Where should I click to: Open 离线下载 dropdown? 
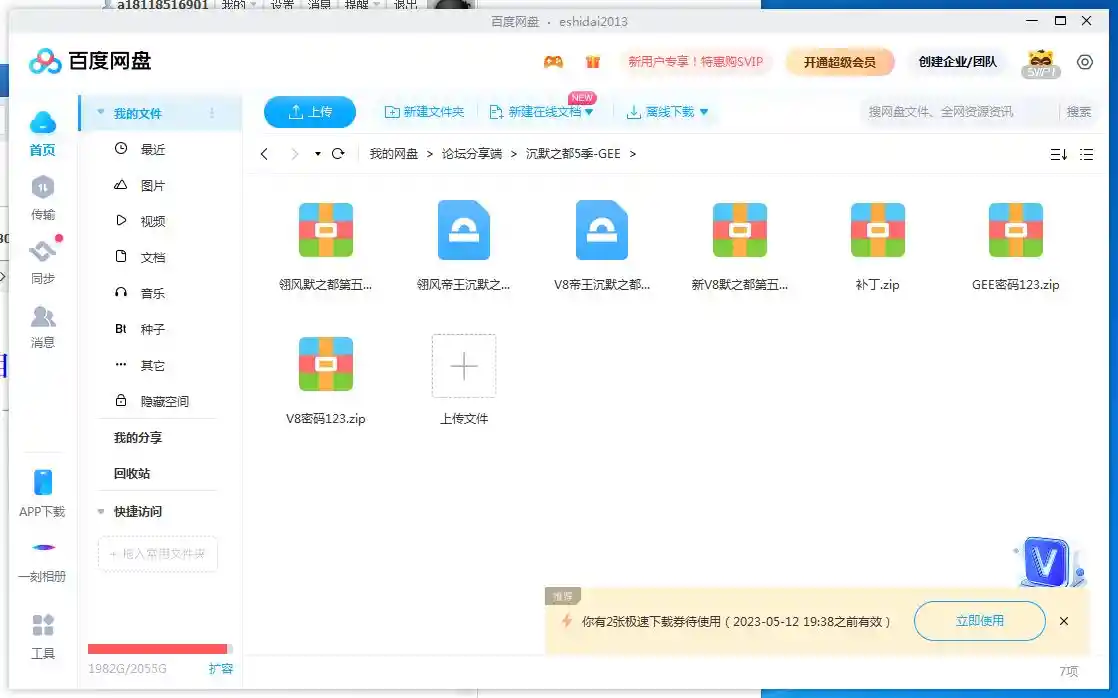tap(667, 112)
